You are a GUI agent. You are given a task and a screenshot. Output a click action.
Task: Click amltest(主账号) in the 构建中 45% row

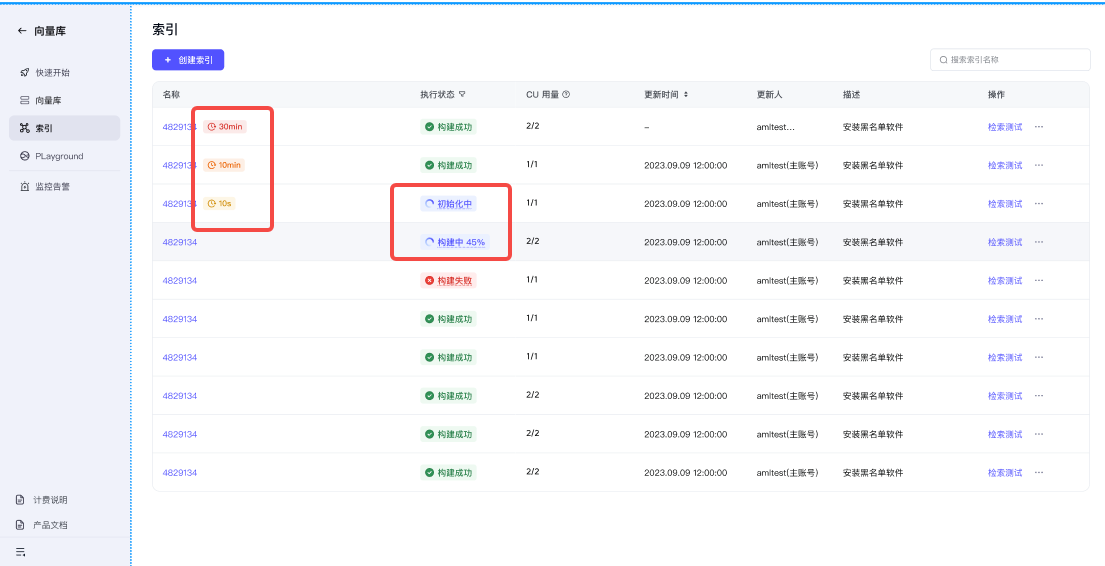(787, 242)
